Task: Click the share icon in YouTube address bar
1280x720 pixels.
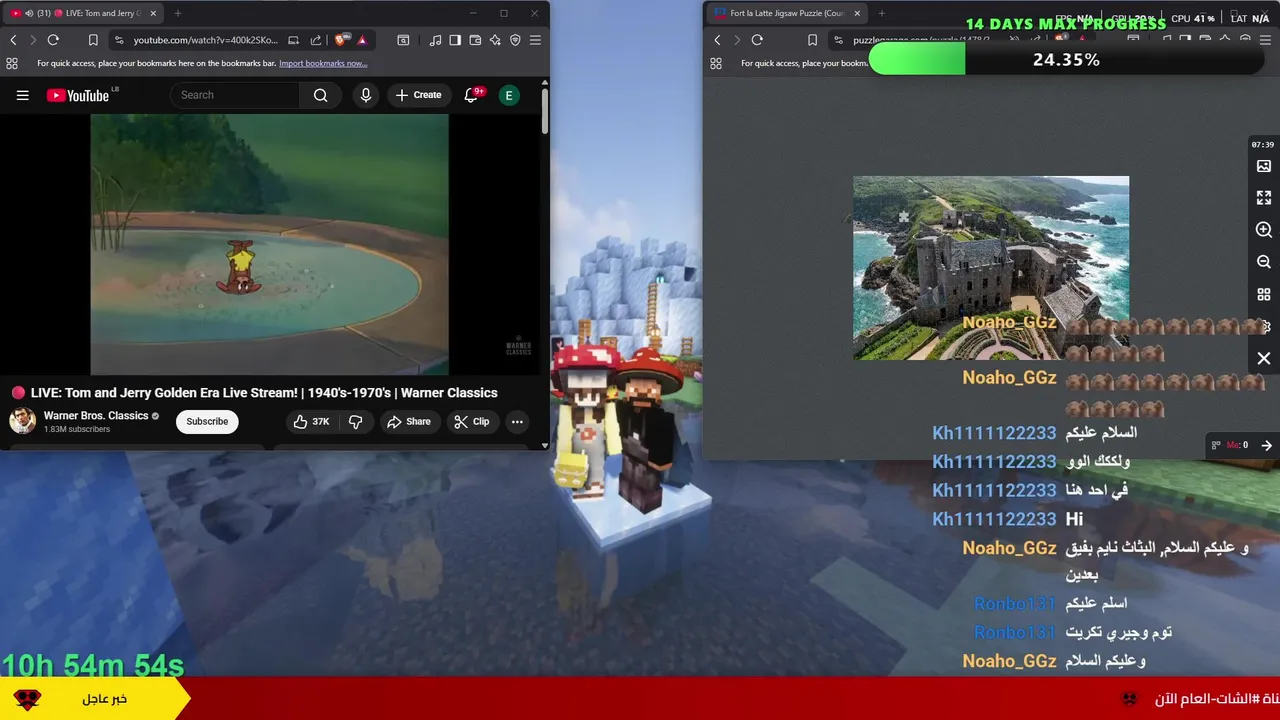Action: point(316,40)
